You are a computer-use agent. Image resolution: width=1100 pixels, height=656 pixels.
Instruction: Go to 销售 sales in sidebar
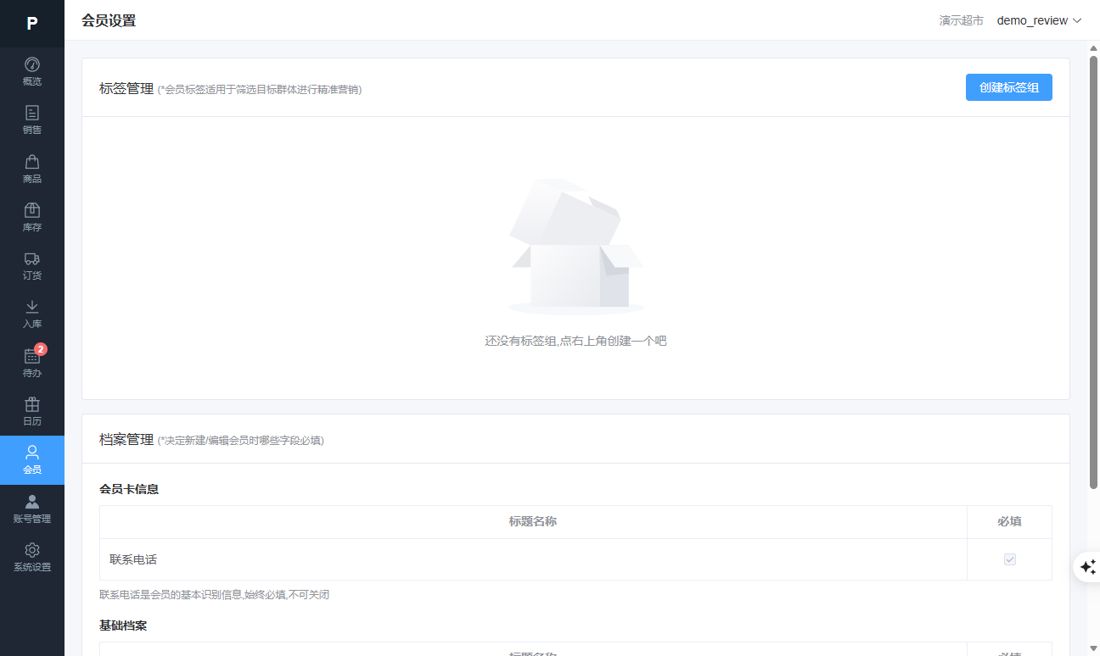click(x=32, y=120)
